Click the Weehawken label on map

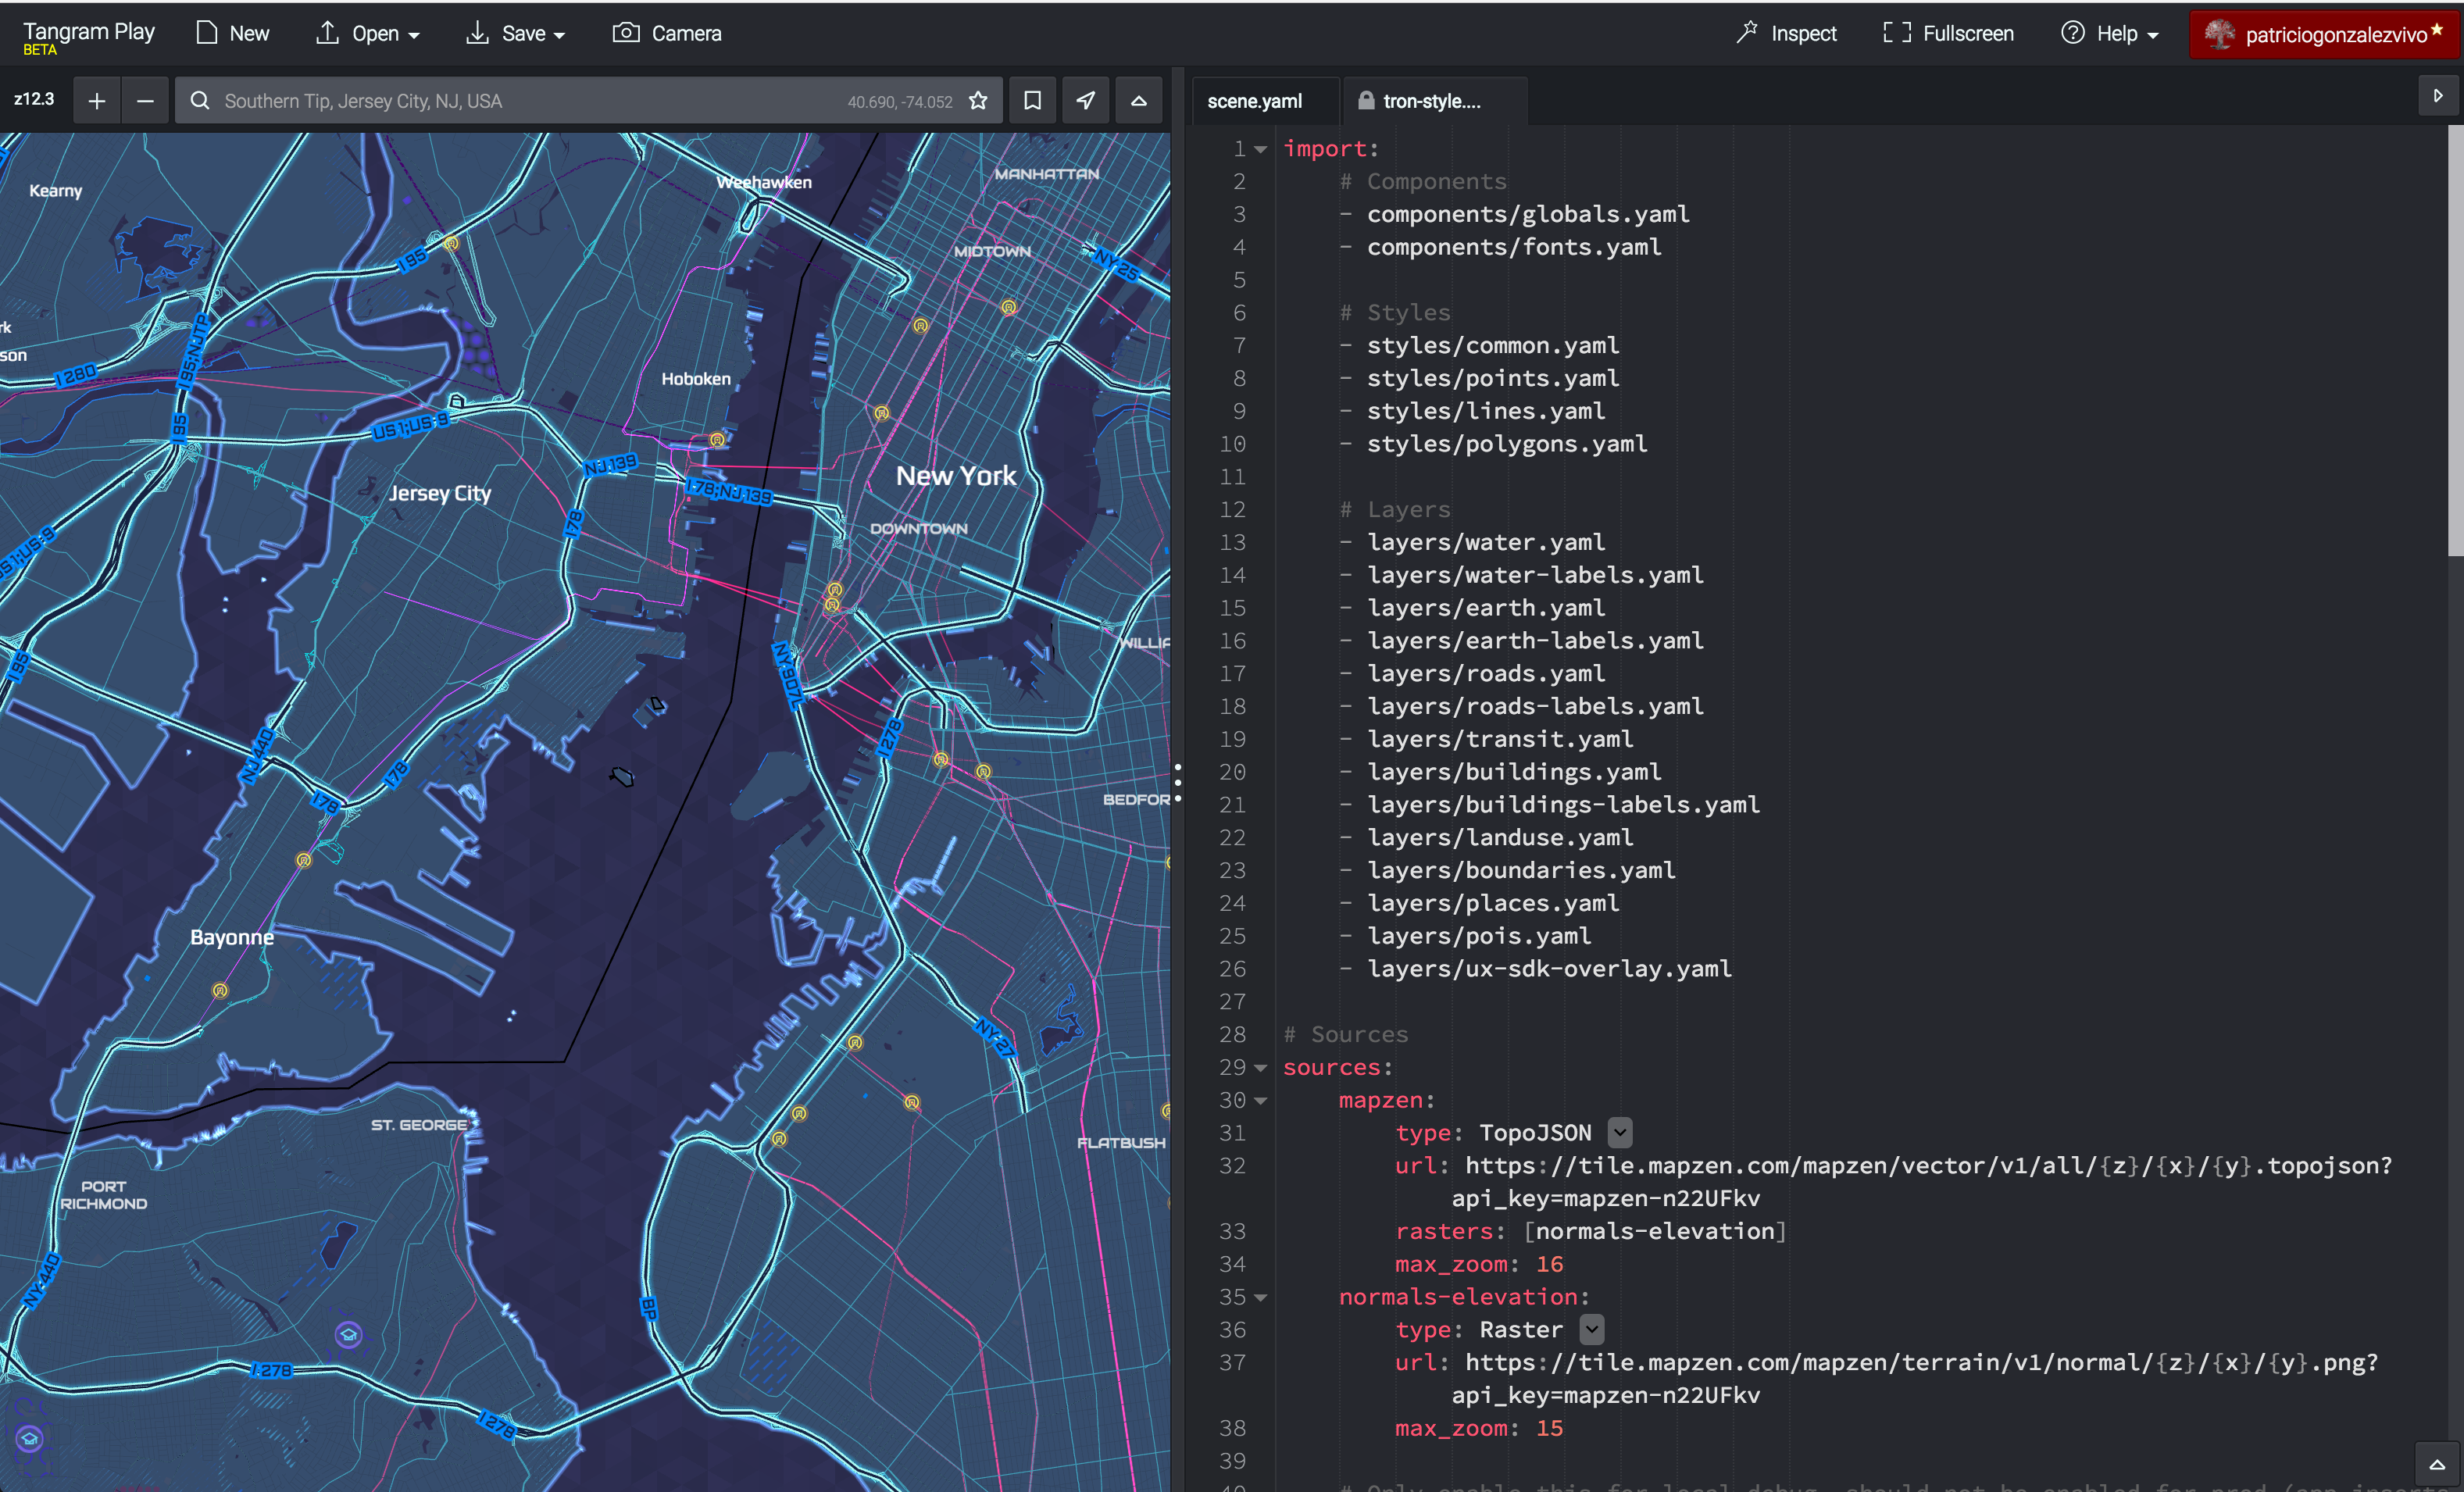tap(764, 182)
